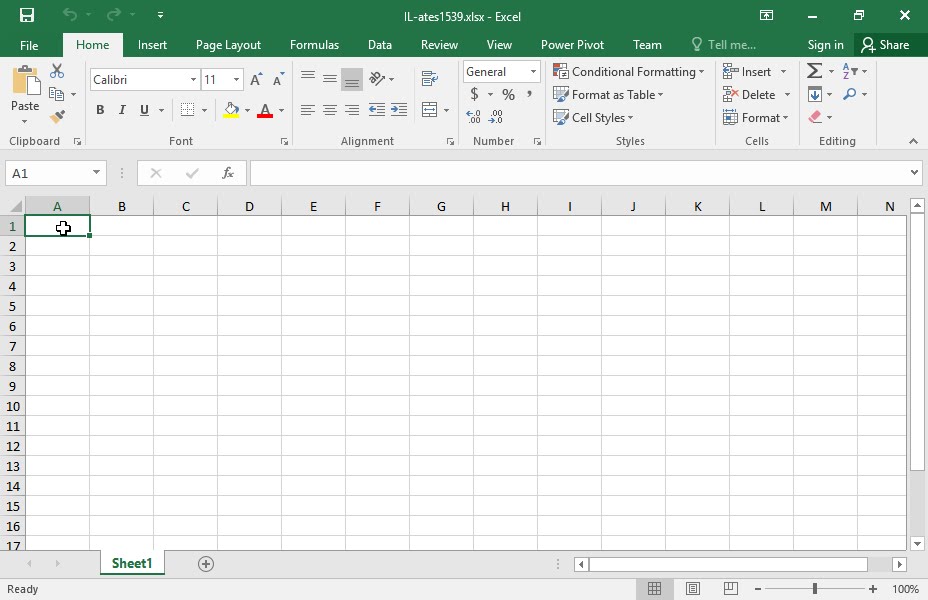Image resolution: width=928 pixels, height=600 pixels.
Task: Toggle Top Align
Action: point(308,78)
